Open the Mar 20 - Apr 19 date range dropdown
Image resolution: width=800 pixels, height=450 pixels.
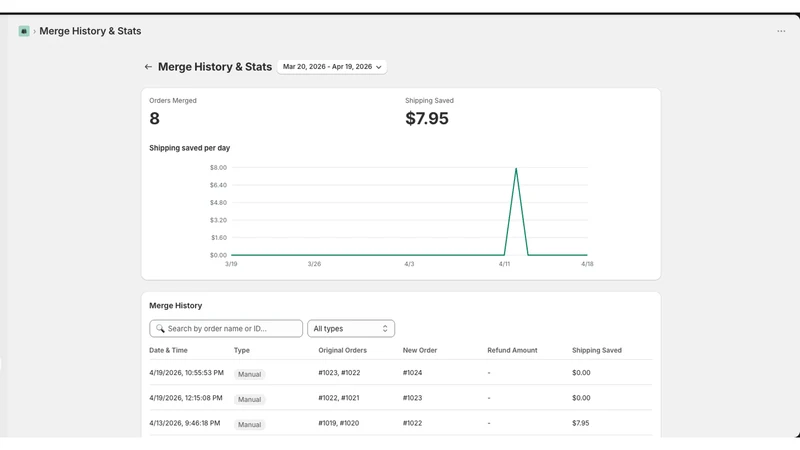tap(332, 67)
